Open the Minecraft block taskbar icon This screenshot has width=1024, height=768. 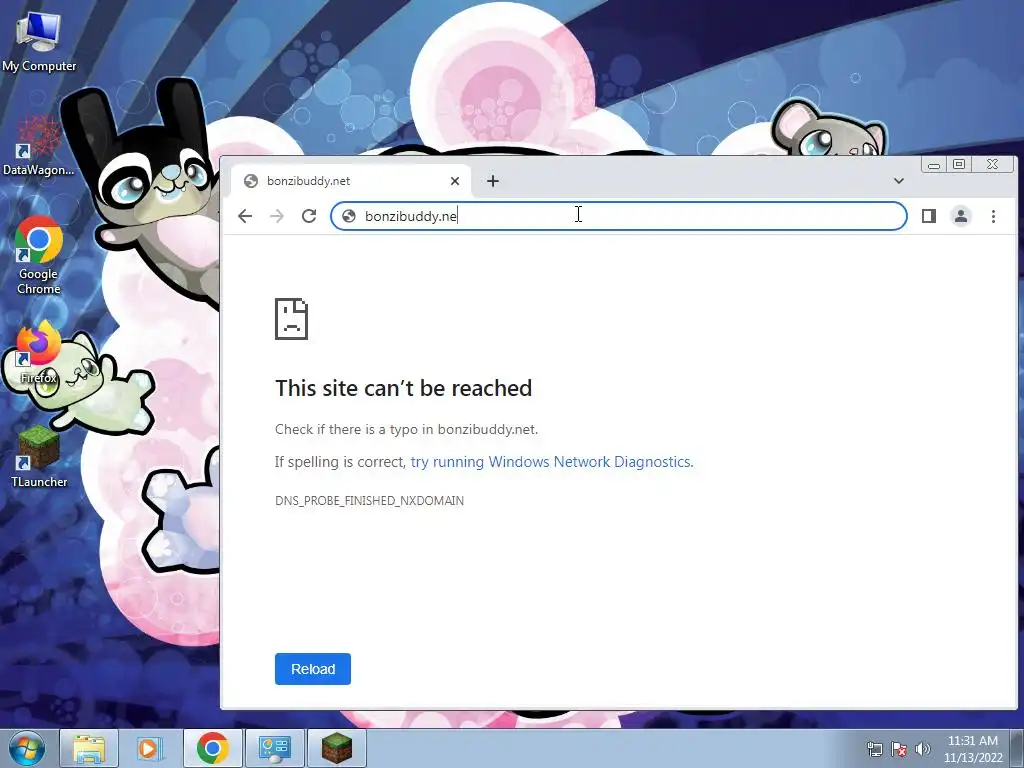click(336, 748)
